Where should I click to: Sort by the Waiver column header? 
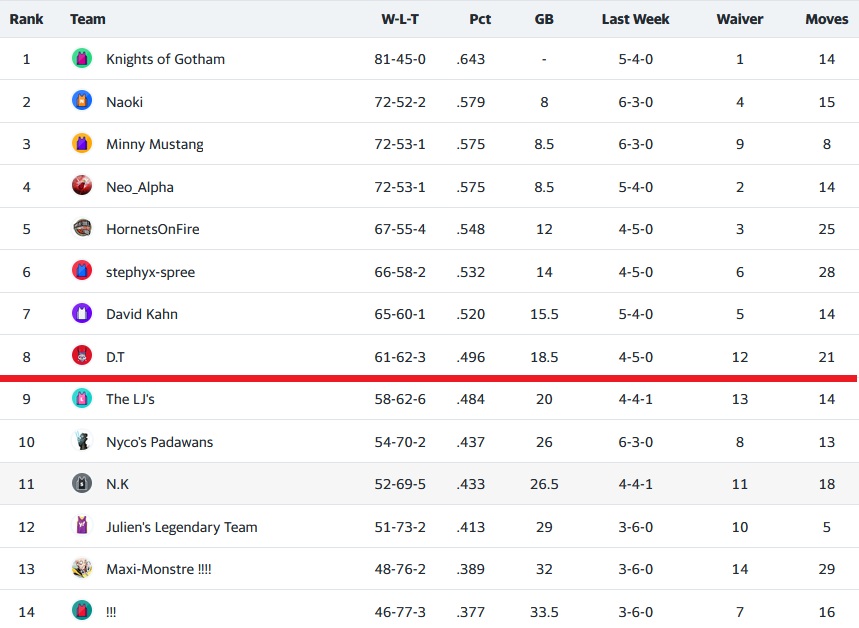[739, 19]
